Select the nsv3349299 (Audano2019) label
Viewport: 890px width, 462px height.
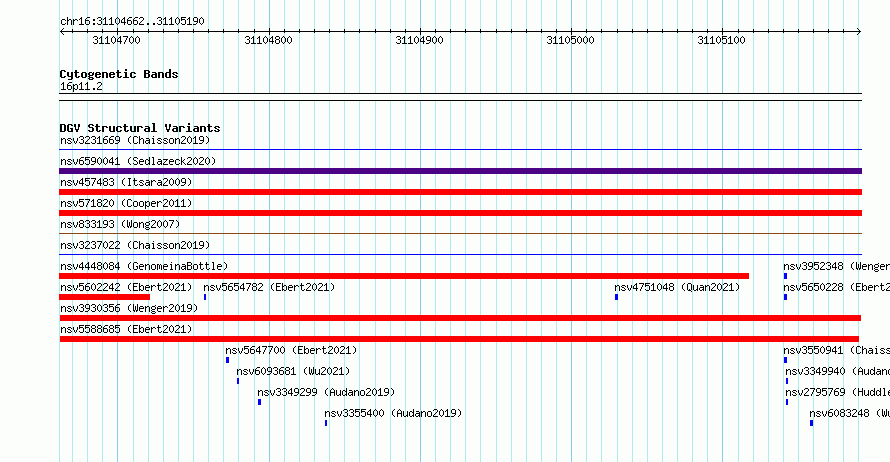point(326,392)
